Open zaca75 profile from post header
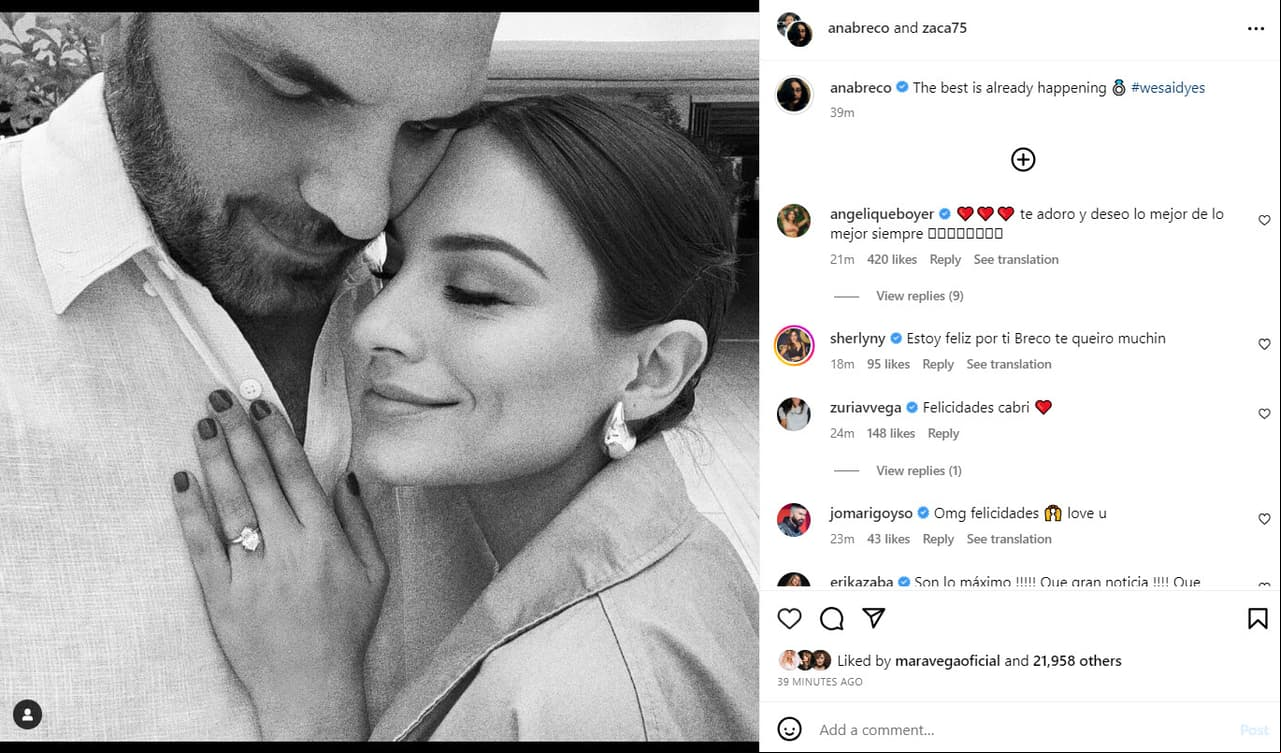 click(x=944, y=28)
